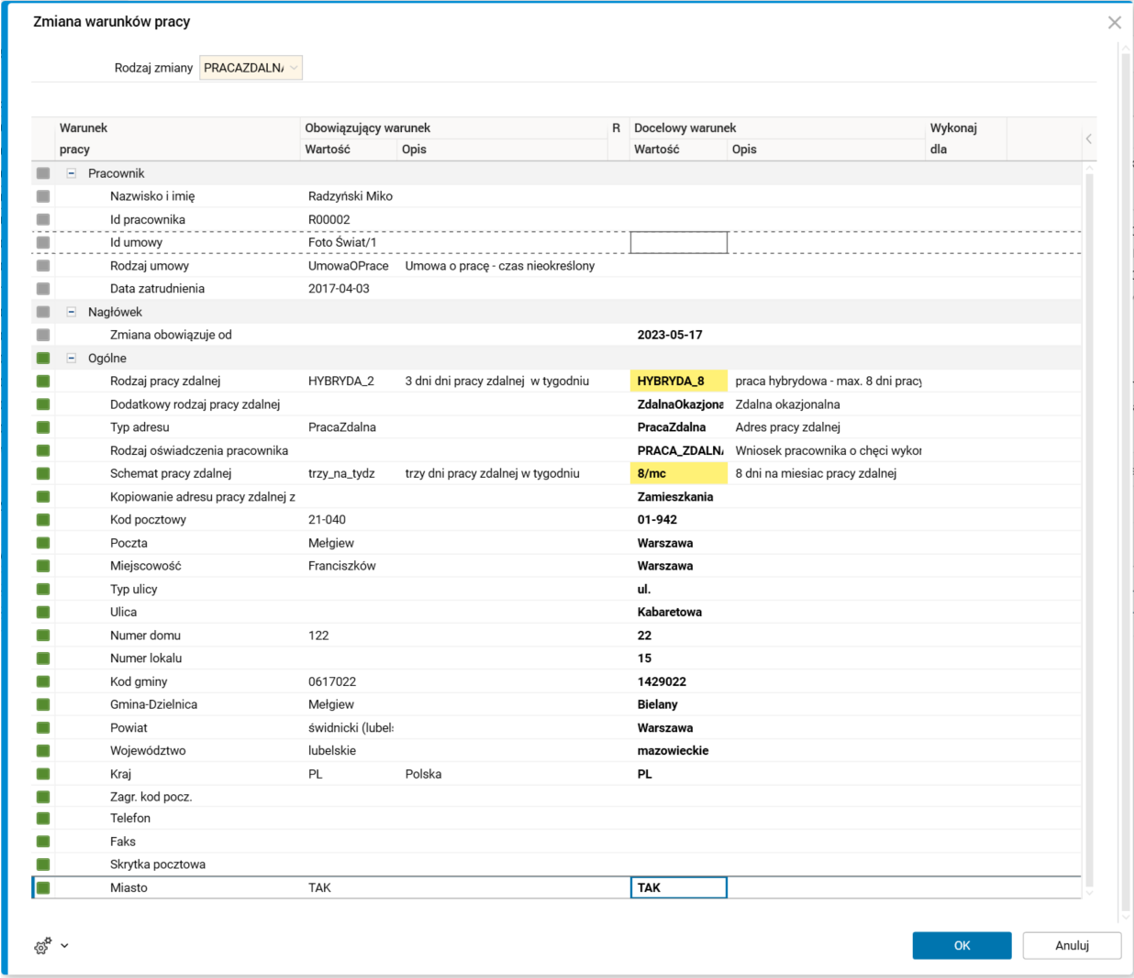Toggle green marker beside Telefon row

tap(43, 818)
